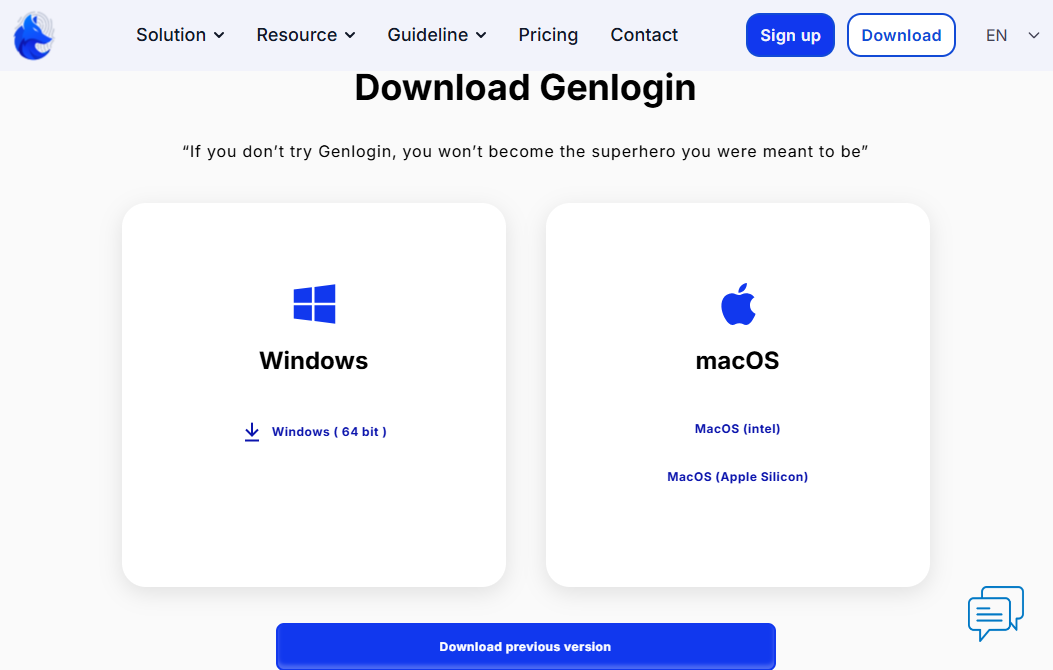Click the chevron next to Guideline
Image resolution: width=1053 pixels, height=670 pixels.
(x=480, y=35)
